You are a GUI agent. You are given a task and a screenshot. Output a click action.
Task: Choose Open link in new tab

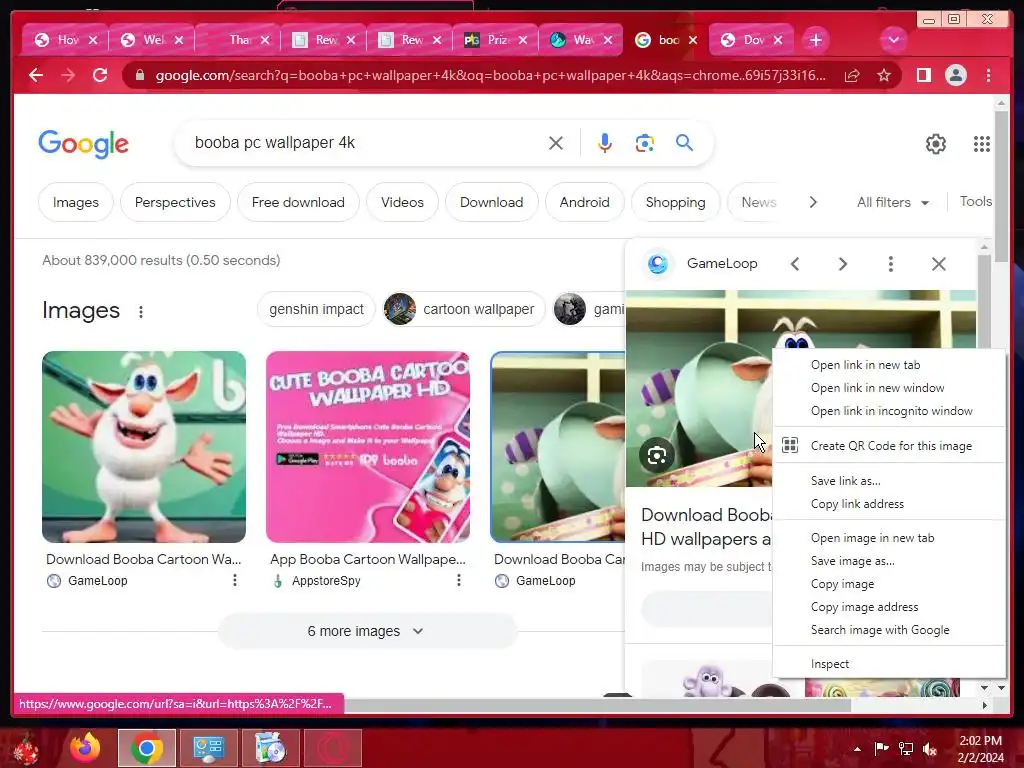tap(889, 365)
